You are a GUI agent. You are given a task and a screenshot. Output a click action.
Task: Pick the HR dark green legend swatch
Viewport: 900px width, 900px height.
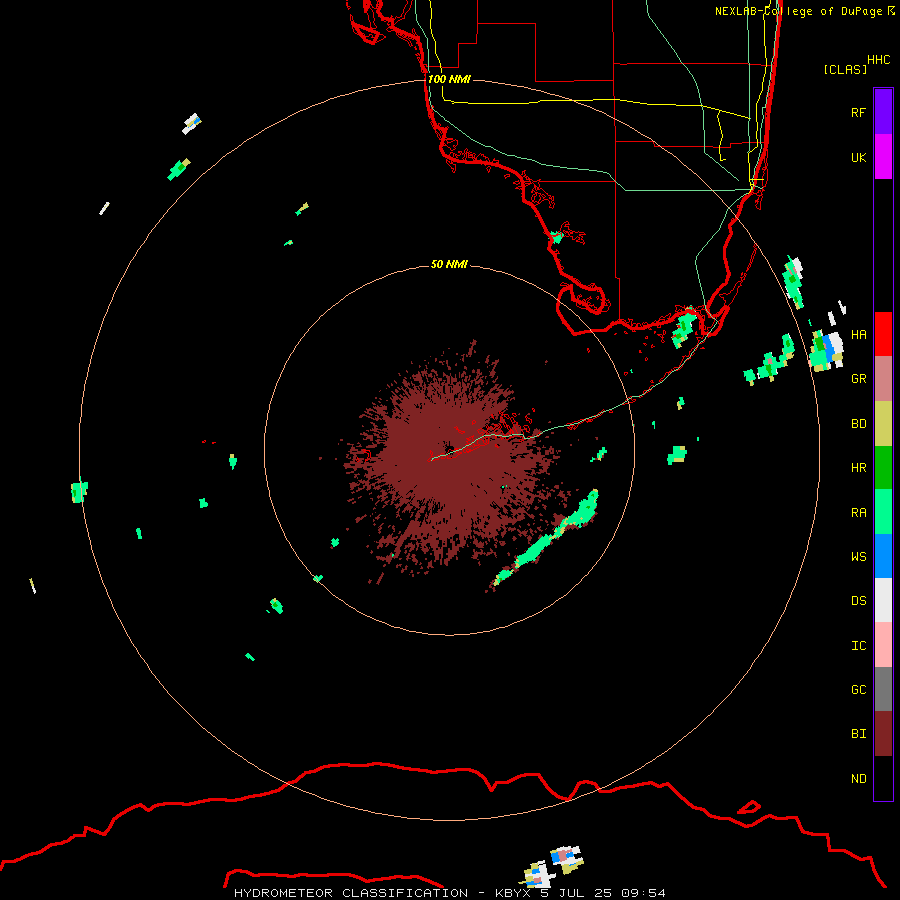click(x=883, y=468)
